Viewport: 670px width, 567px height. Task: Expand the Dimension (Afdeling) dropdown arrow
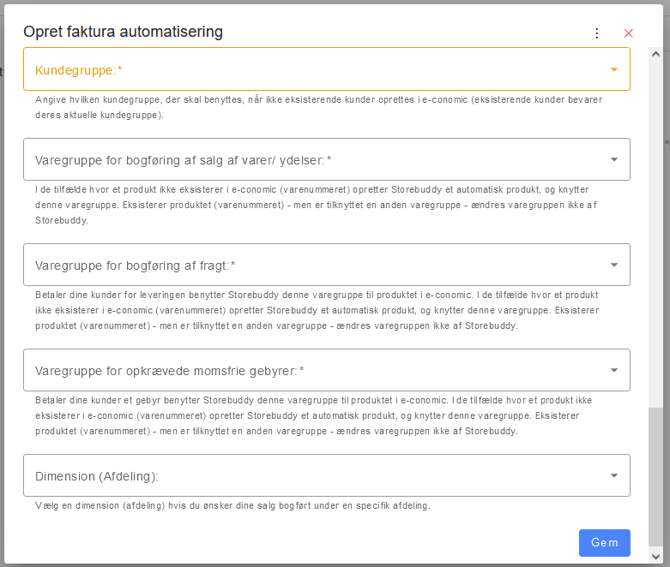(x=614, y=476)
